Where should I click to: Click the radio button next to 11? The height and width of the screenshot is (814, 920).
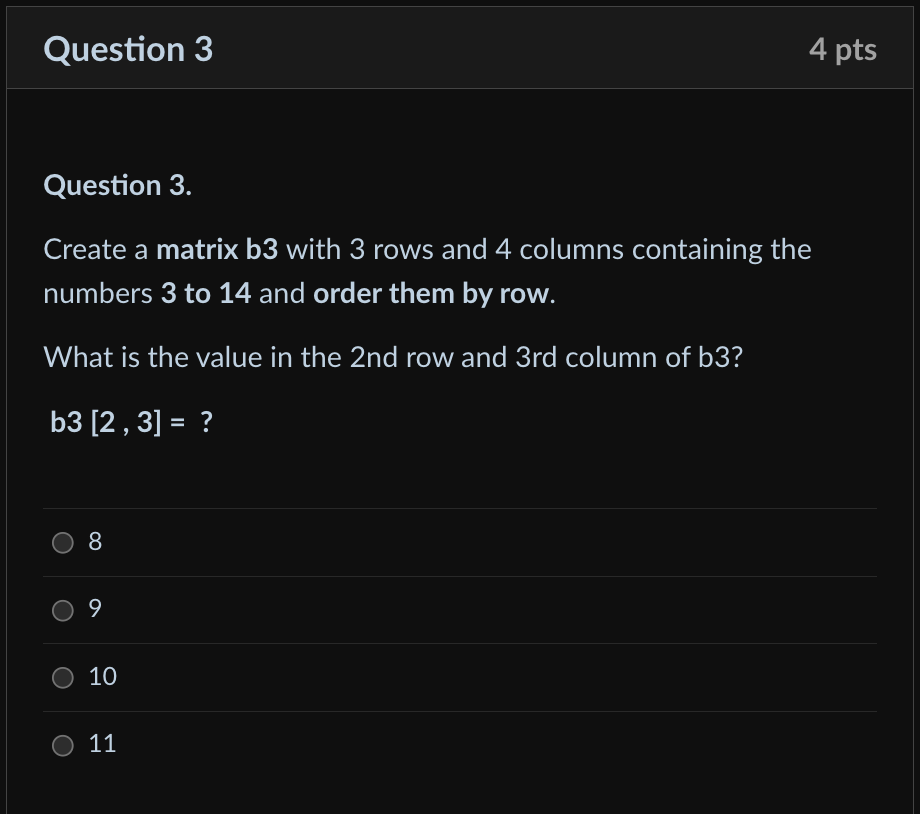coord(62,744)
